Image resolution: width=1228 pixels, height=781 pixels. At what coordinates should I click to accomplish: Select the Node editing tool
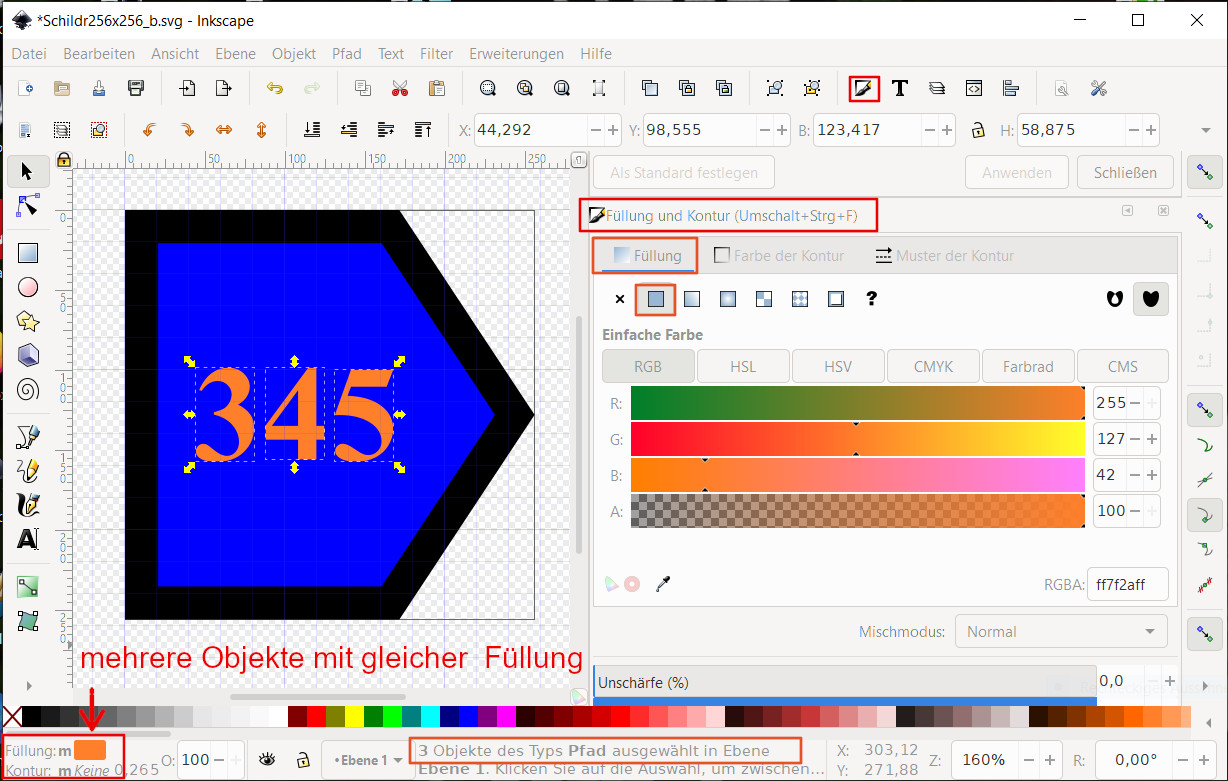pyautogui.click(x=28, y=206)
